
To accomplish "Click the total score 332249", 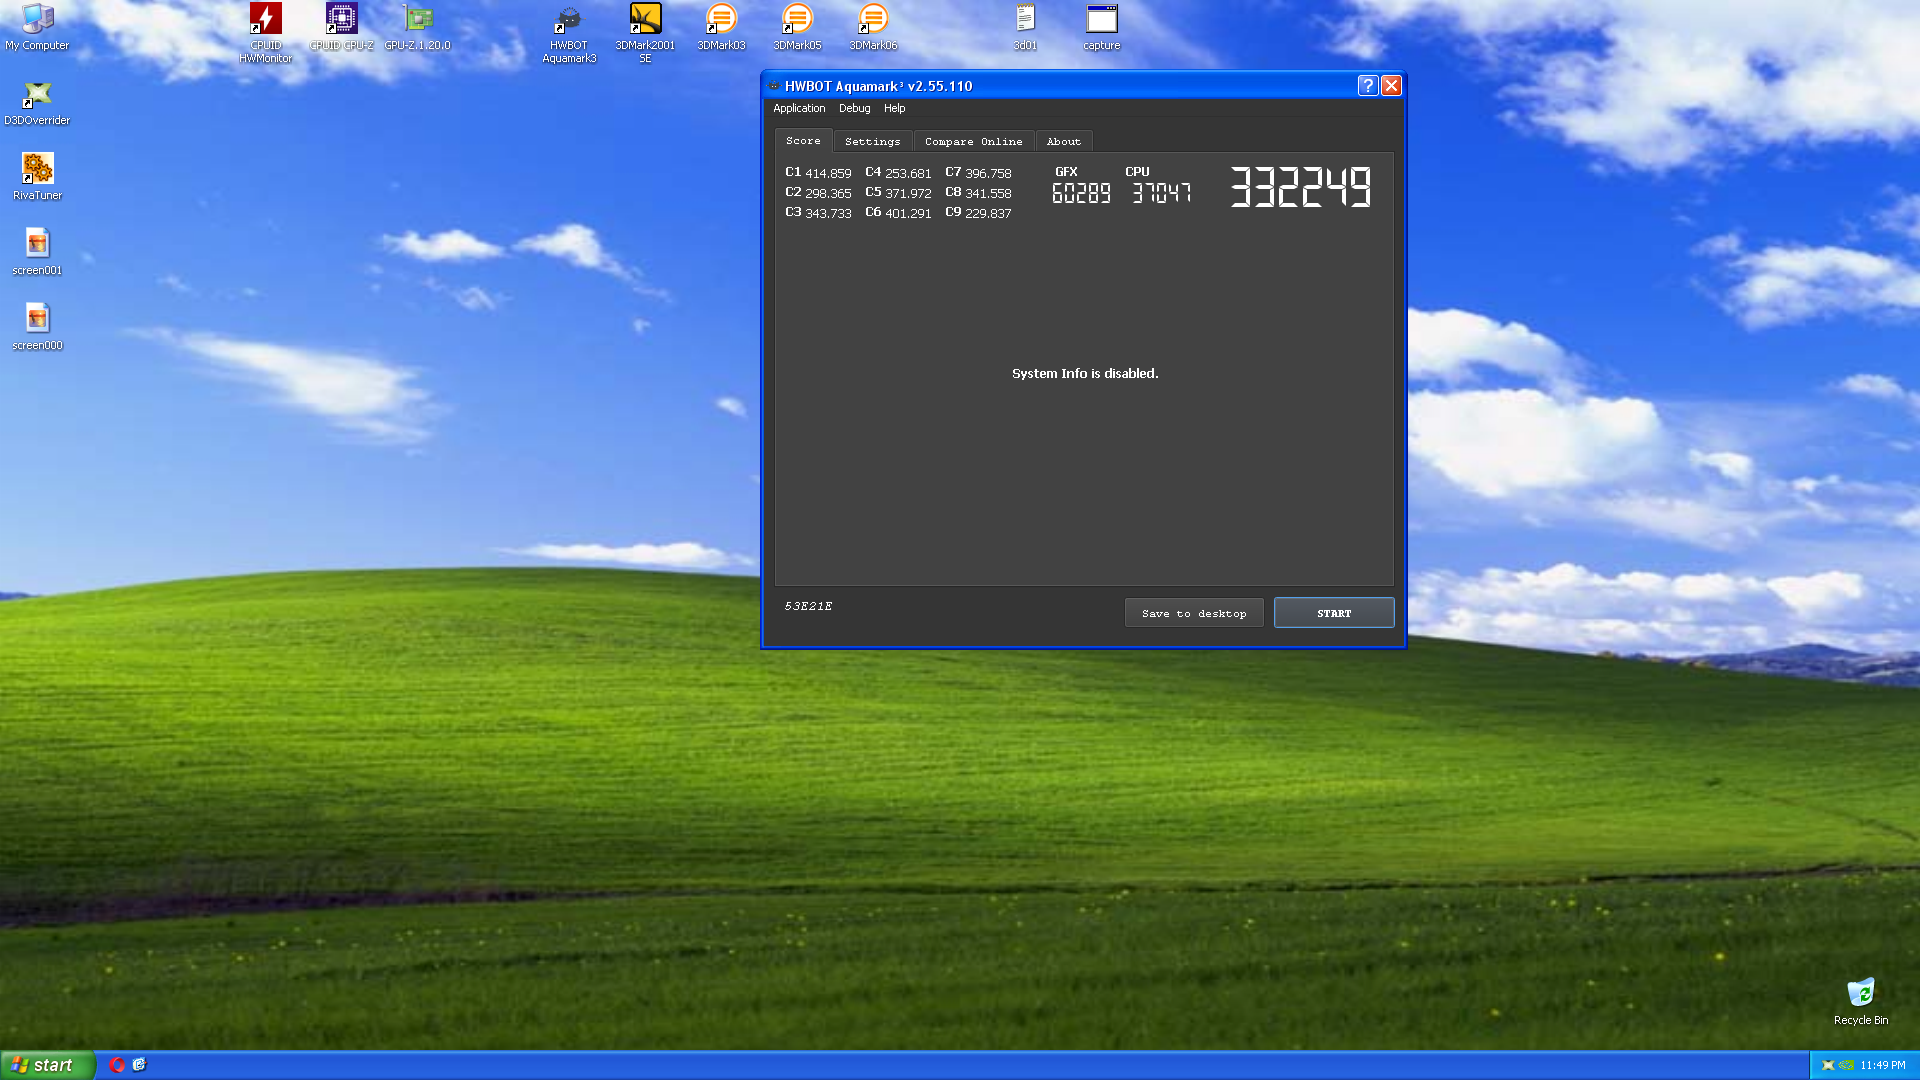I will [x=1300, y=187].
